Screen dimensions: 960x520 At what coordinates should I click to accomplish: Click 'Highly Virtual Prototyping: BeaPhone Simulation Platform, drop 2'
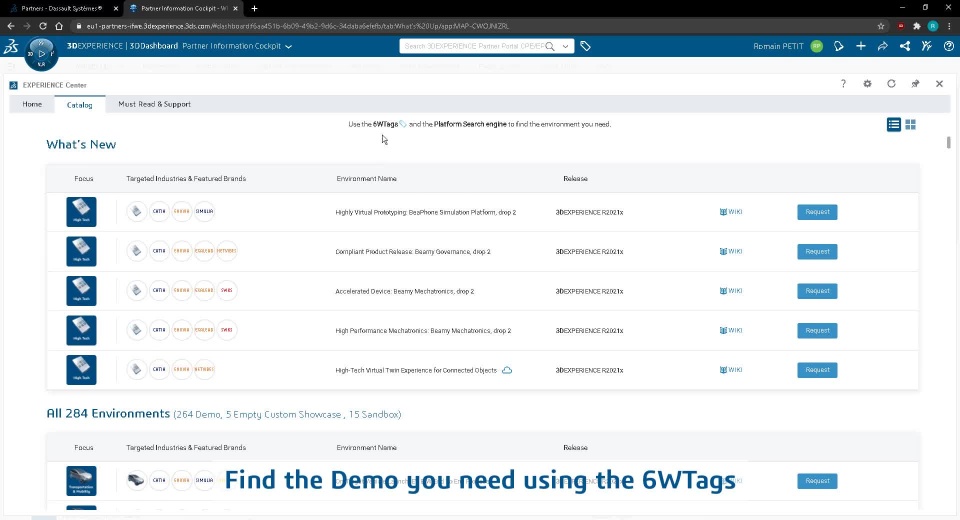pyautogui.click(x=426, y=213)
